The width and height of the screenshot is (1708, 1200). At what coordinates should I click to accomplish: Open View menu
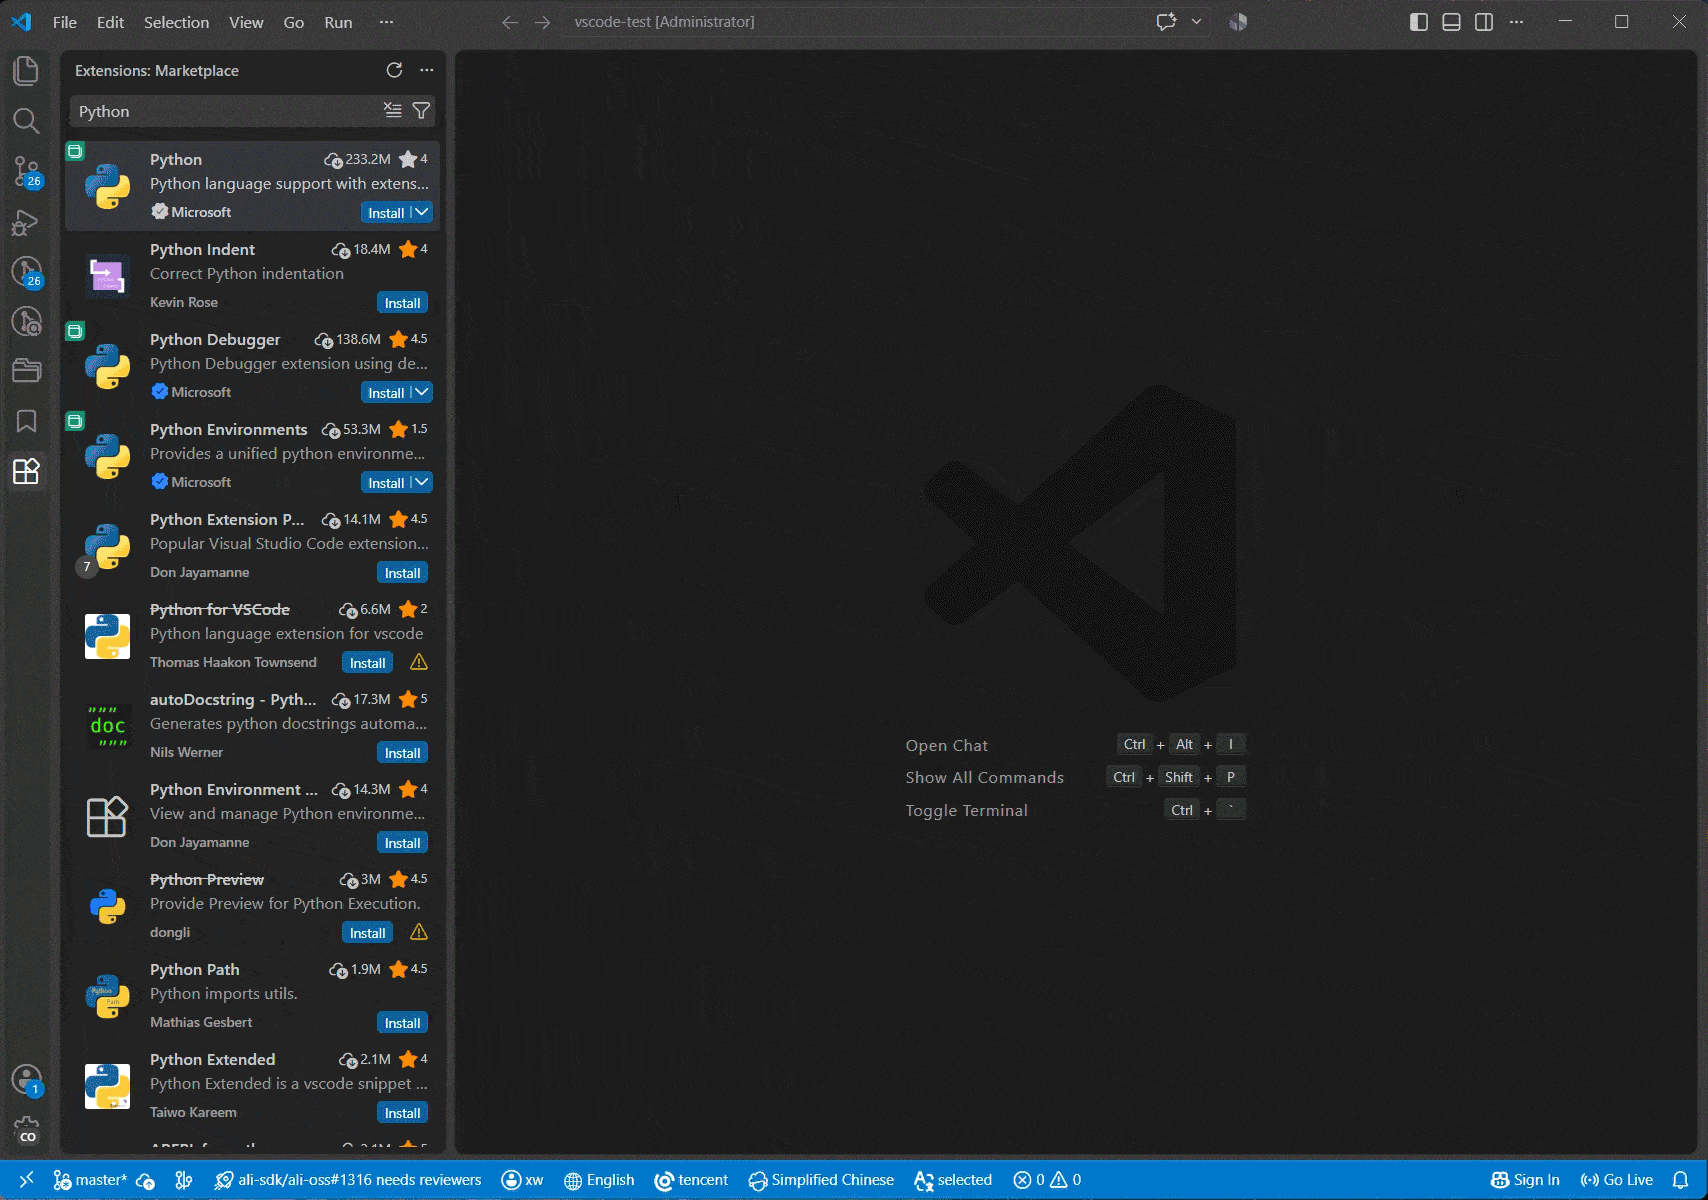pos(246,22)
